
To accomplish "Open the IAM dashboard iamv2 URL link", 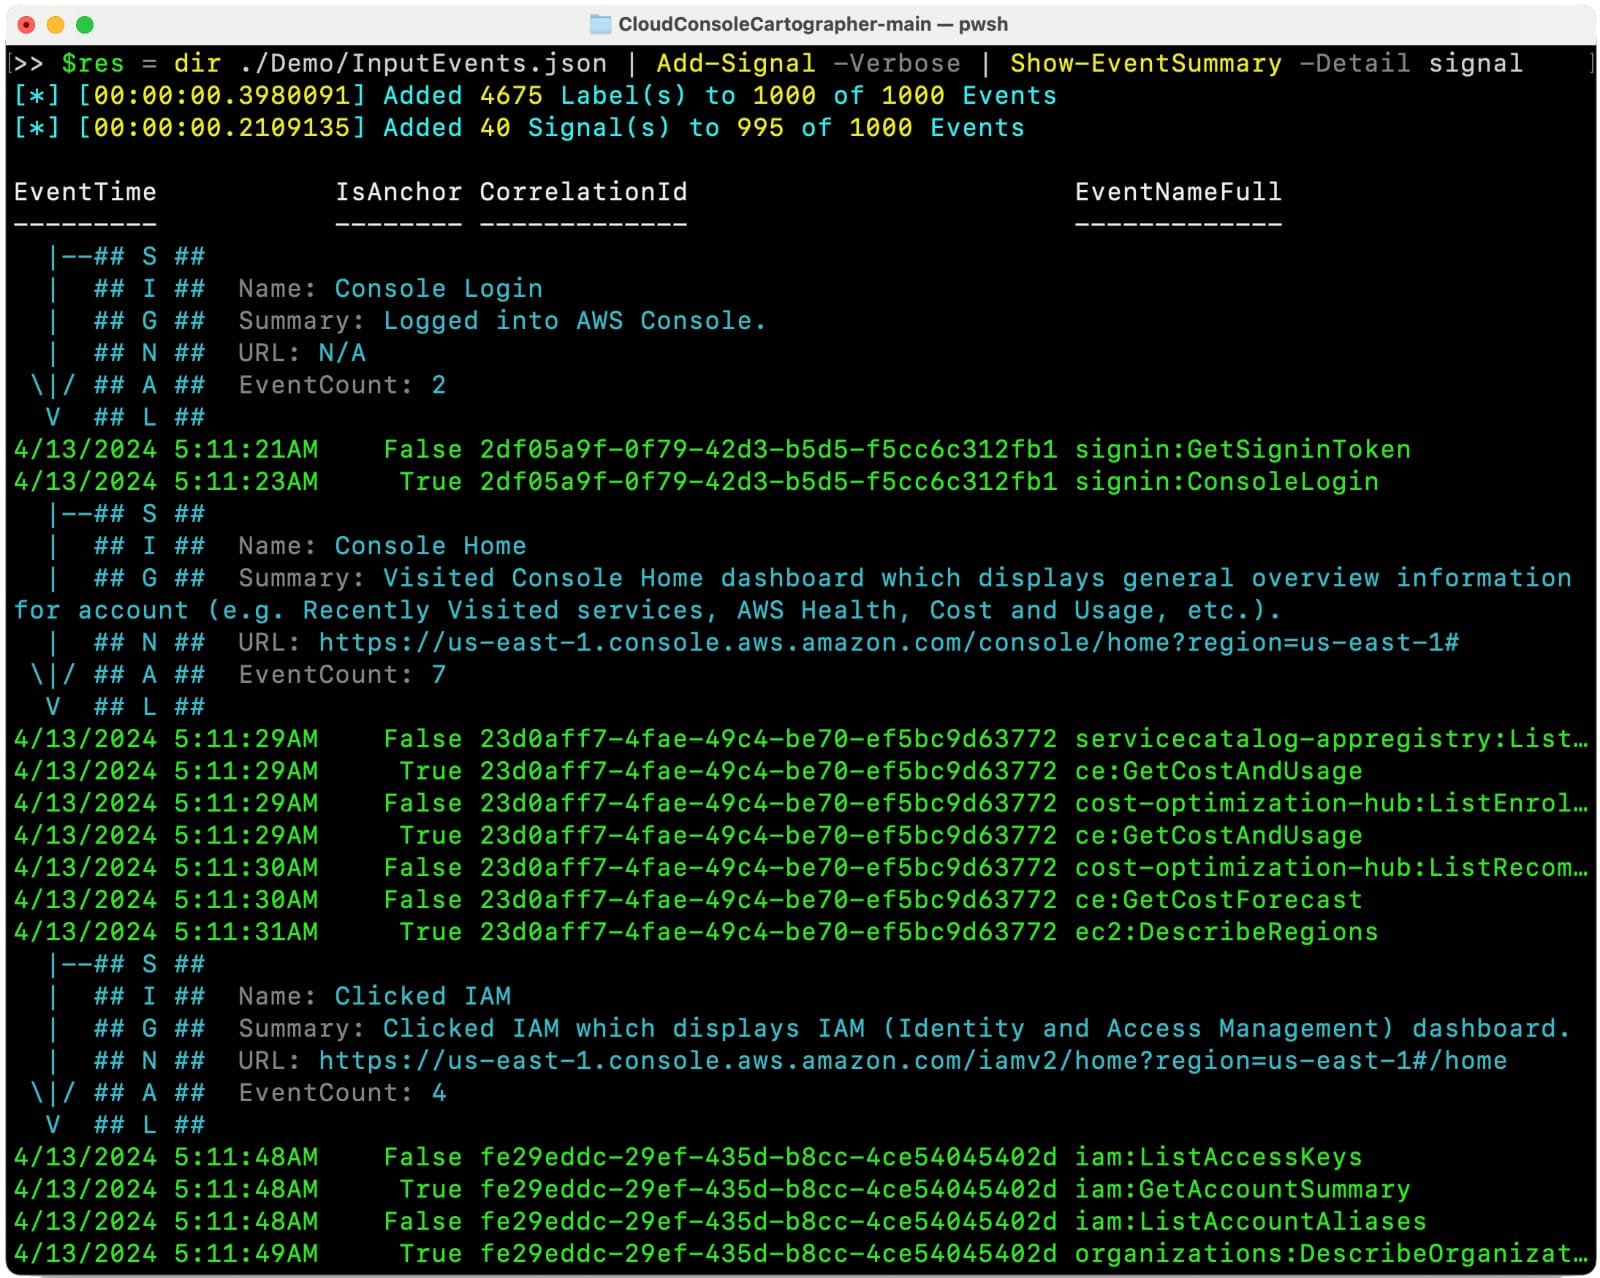I will [x=912, y=1060].
